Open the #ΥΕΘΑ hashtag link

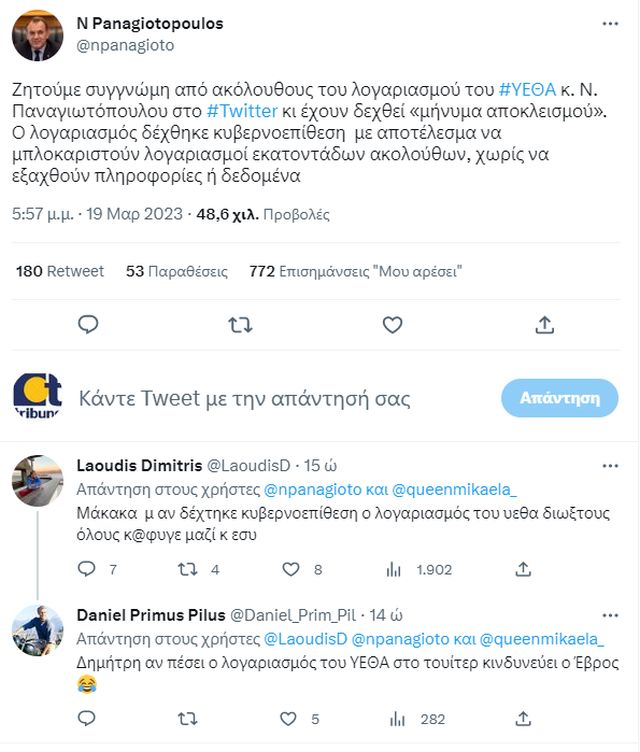pyautogui.click(x=525, y=87)
